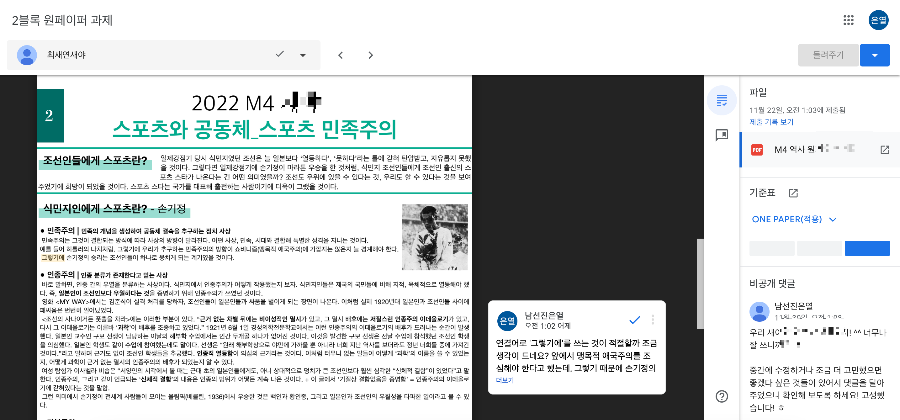The image size is (900, 420).
Task: Click the 은엽 avatar on the comment card
Action: (506, 320)
